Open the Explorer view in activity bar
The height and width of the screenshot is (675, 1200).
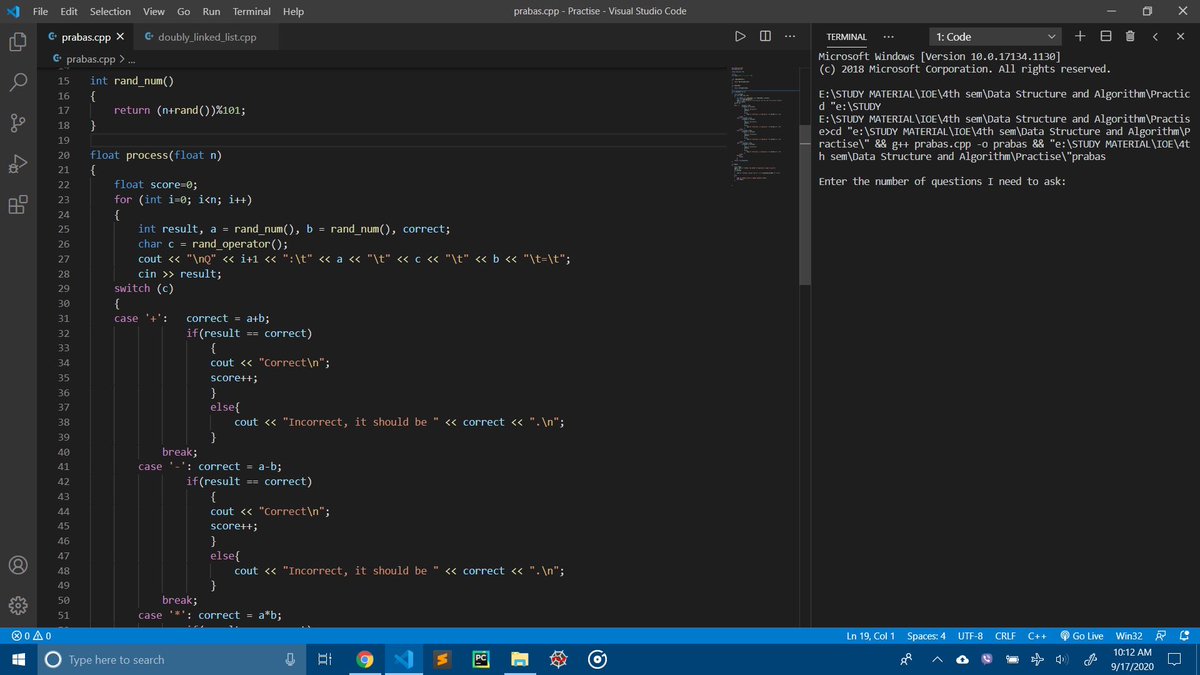pos(17,43)
